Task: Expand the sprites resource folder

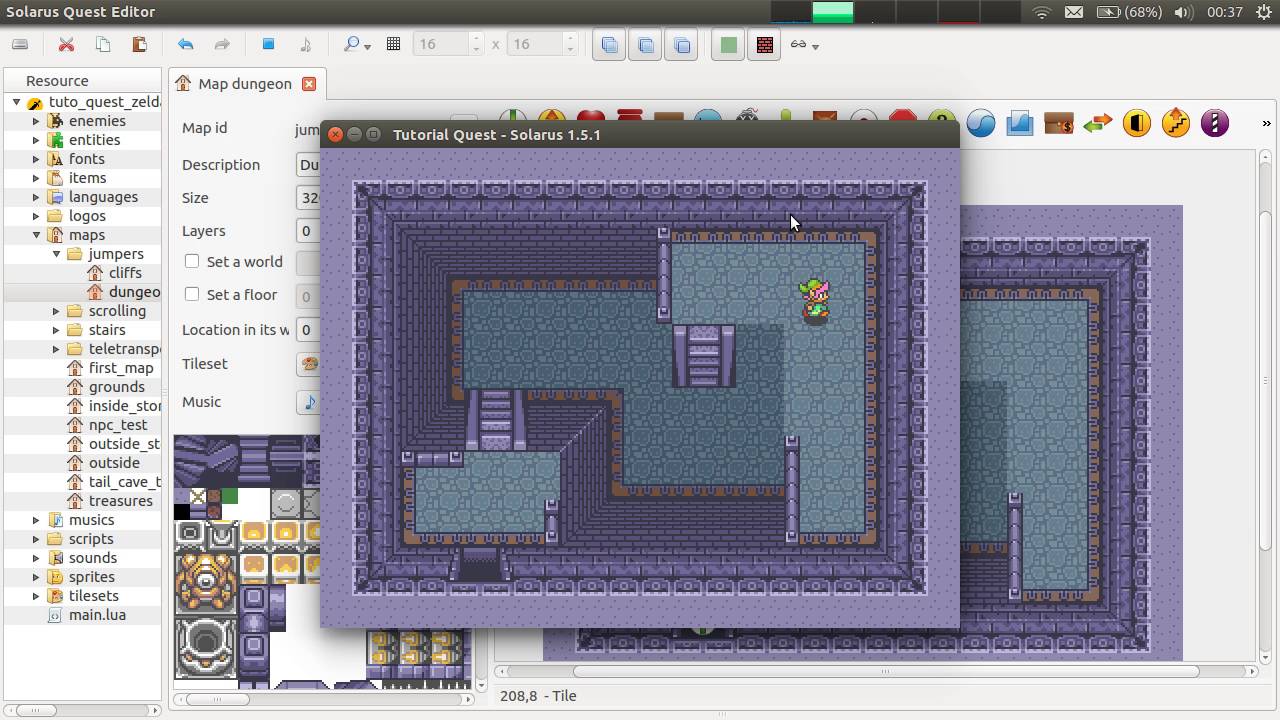Action: click(x=37, y=577)
